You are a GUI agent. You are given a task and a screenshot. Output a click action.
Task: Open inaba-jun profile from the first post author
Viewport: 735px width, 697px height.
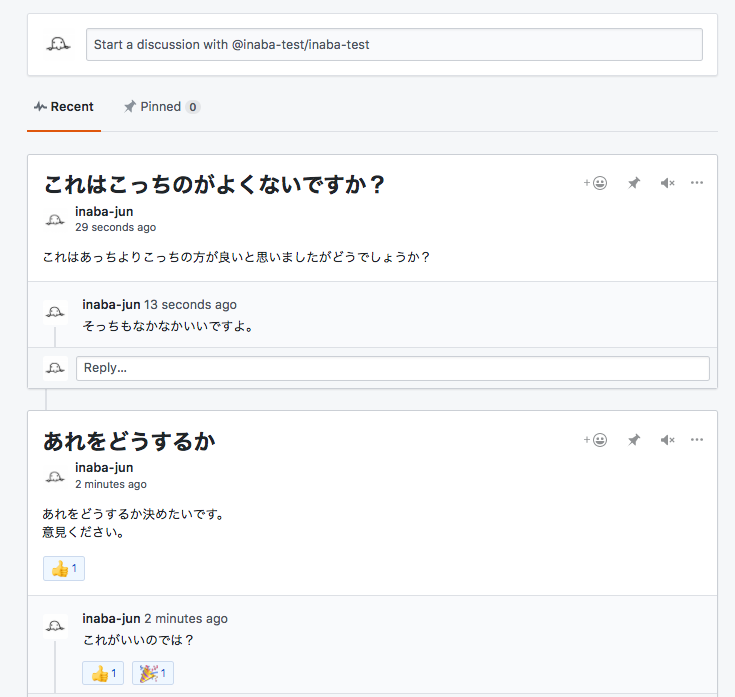pyautogui.click(x=104, y=211)
